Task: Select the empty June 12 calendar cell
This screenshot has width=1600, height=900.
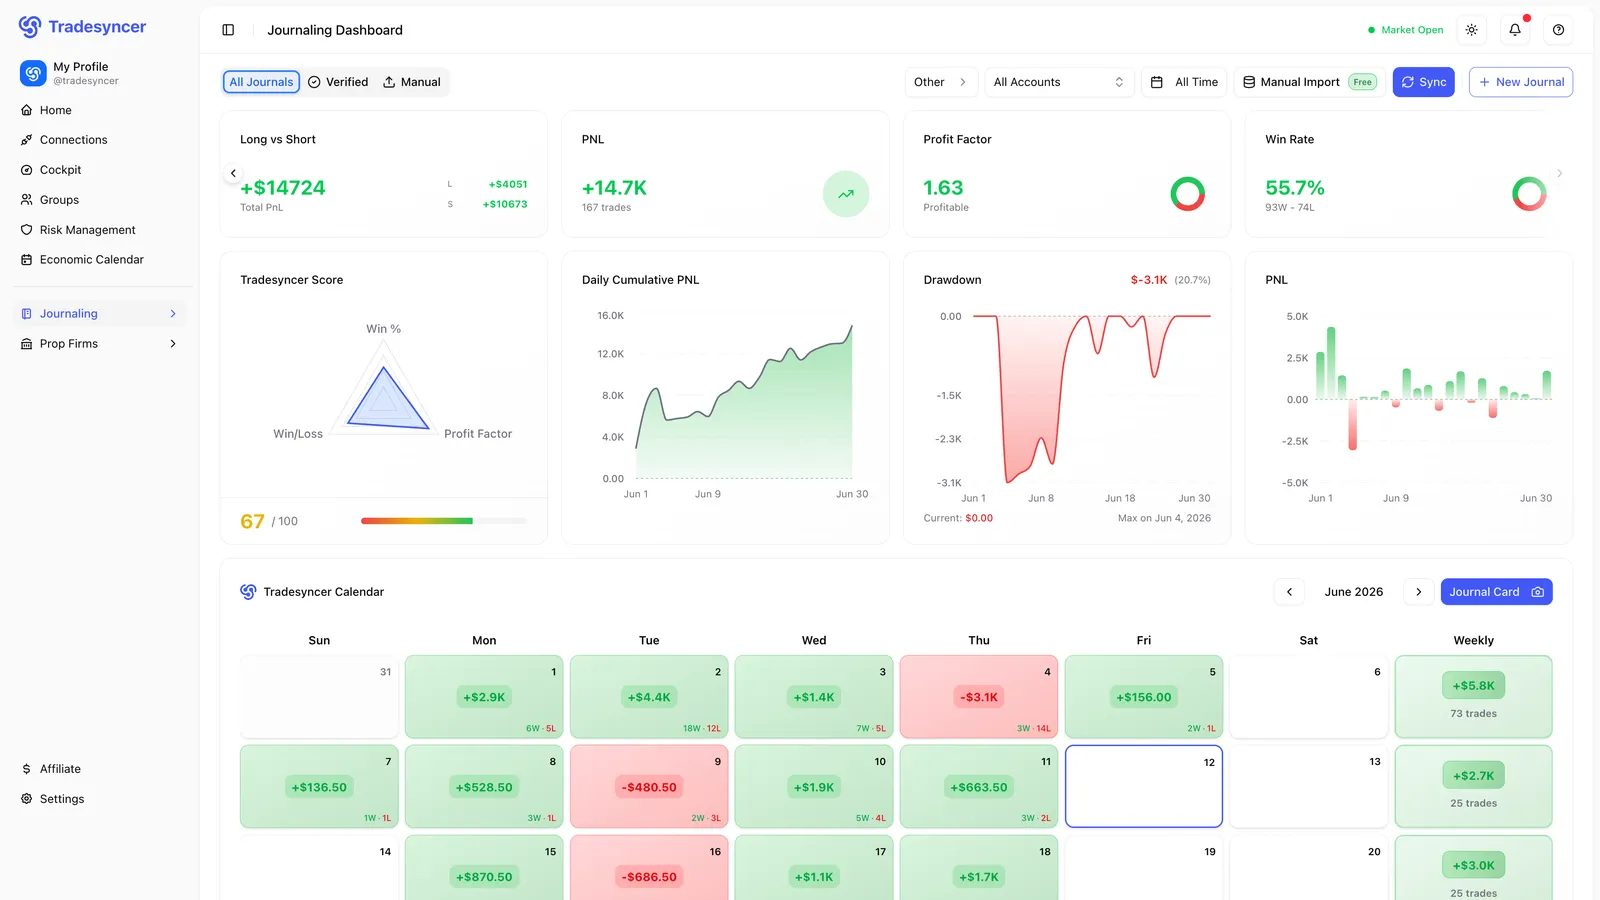Action: click(x=1144, y=786)
